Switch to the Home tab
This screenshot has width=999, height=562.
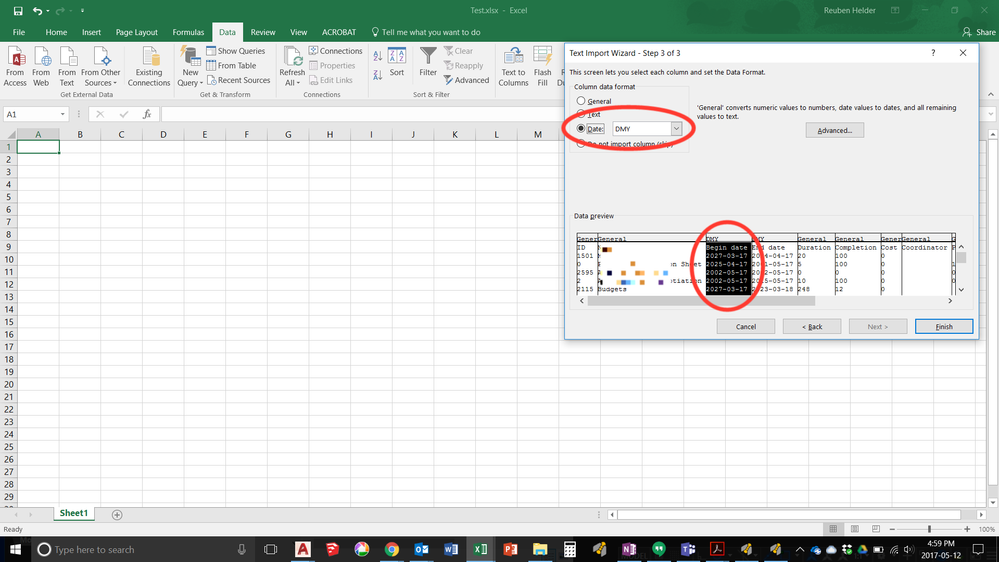tap(56, 32)
